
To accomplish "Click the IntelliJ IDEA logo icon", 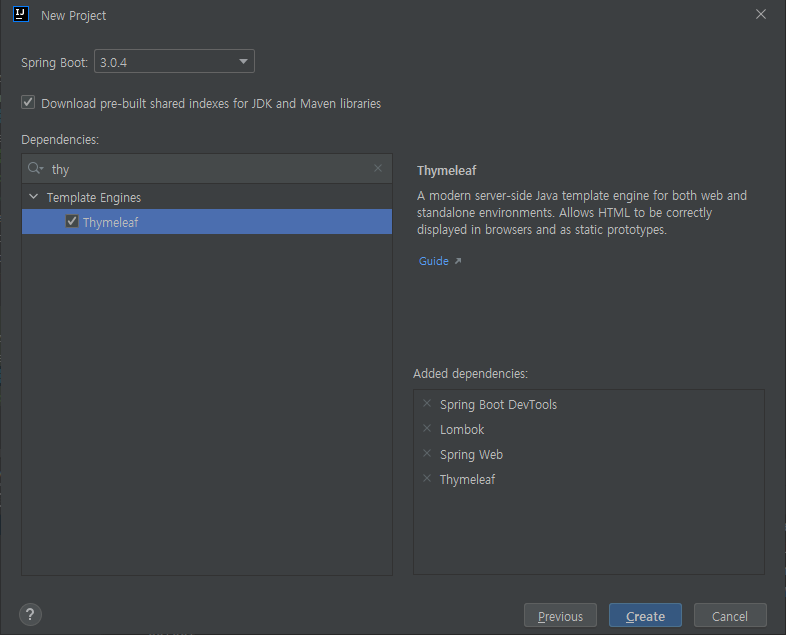I will pos(21,14).
